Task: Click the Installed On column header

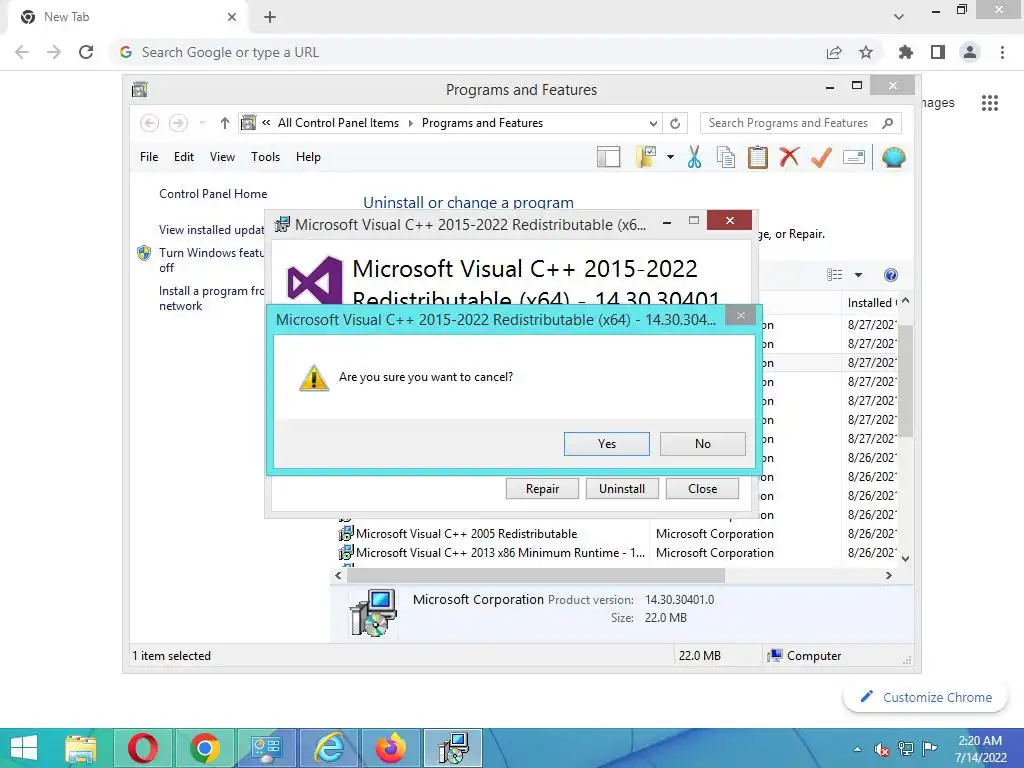Action: pos(871,302)
